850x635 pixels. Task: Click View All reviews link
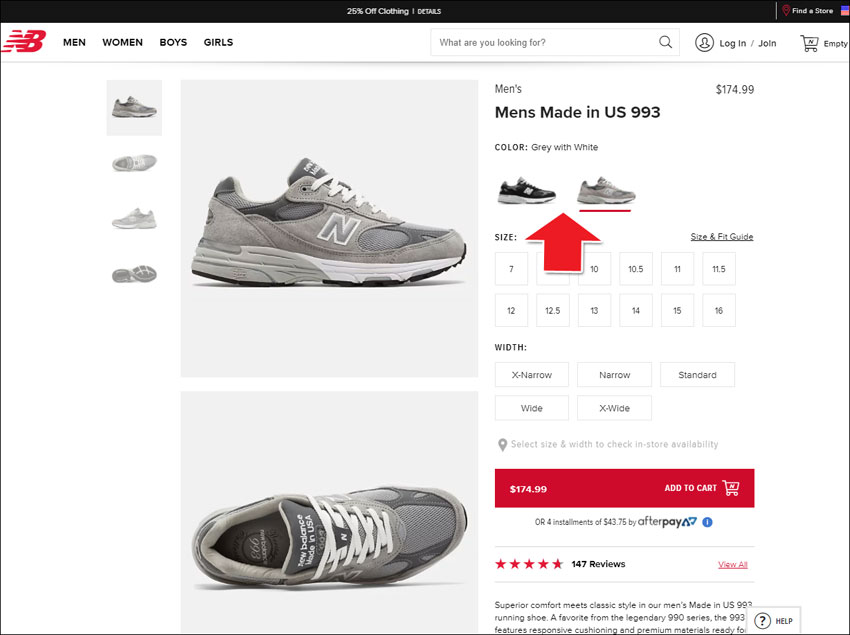point(732,565)
